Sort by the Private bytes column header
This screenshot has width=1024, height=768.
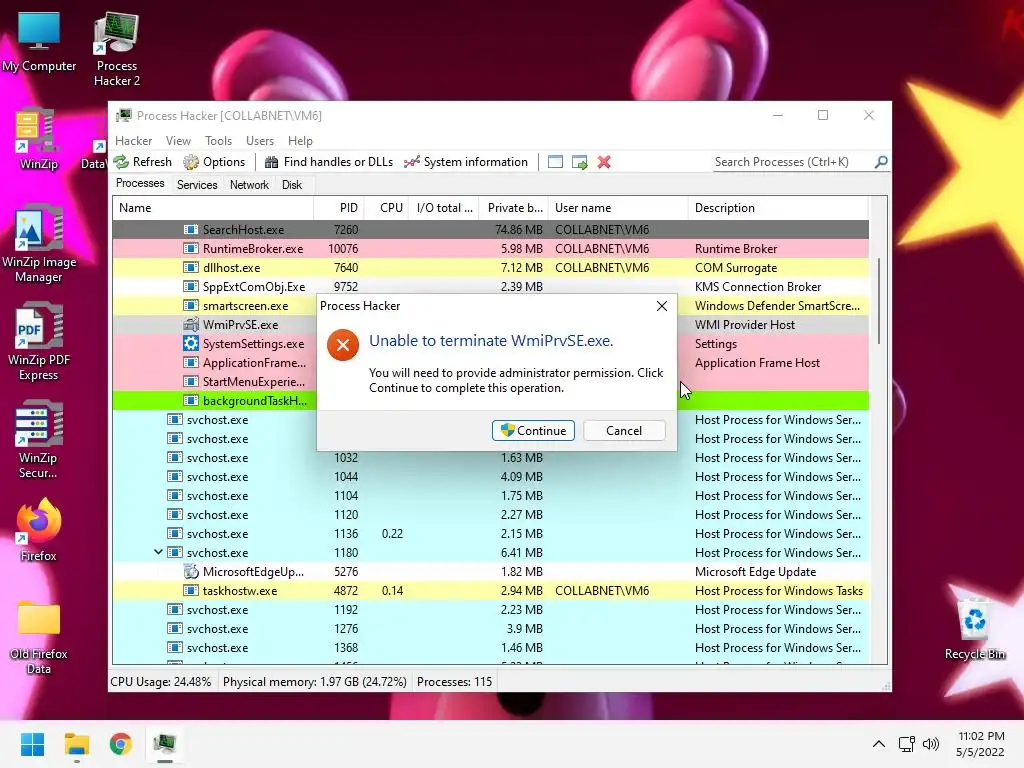pyautogui.click(x=514, y=208)
